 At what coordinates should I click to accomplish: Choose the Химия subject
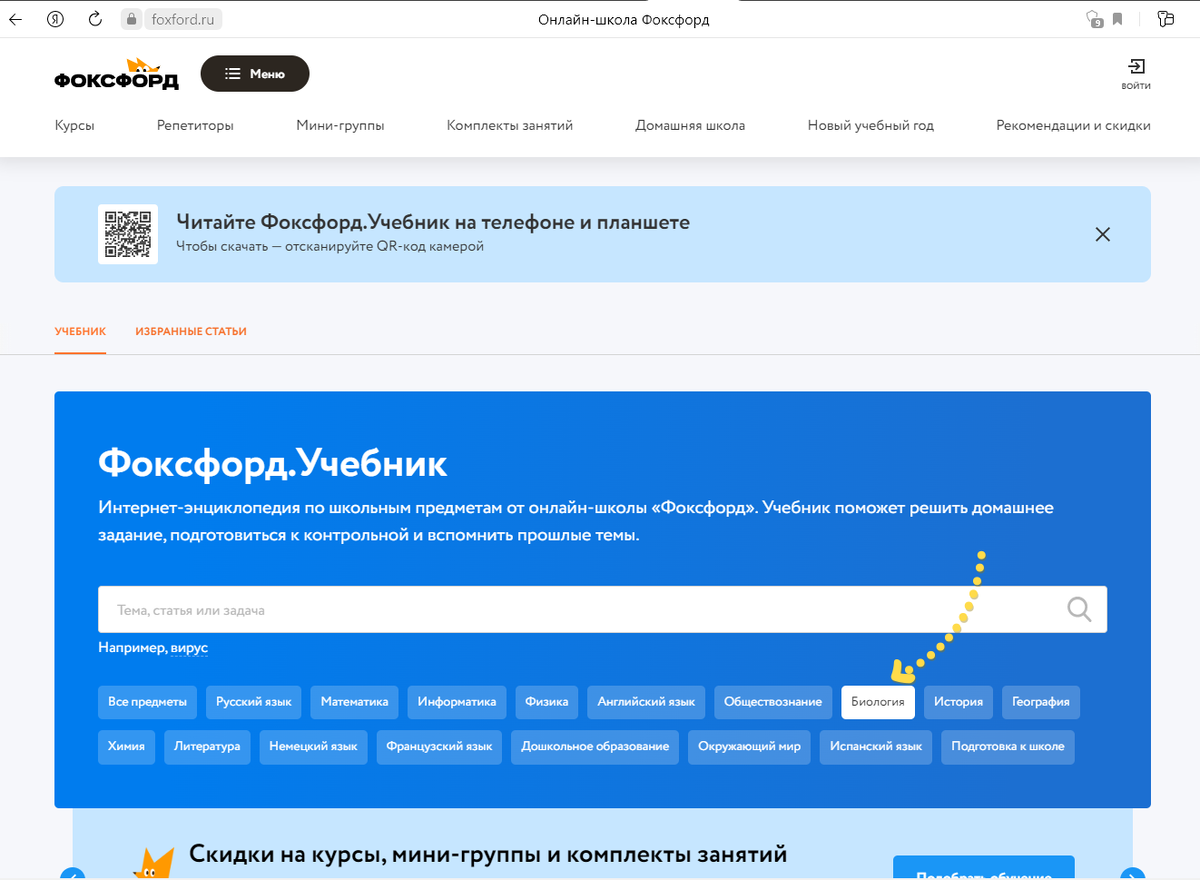click(127, 747)
